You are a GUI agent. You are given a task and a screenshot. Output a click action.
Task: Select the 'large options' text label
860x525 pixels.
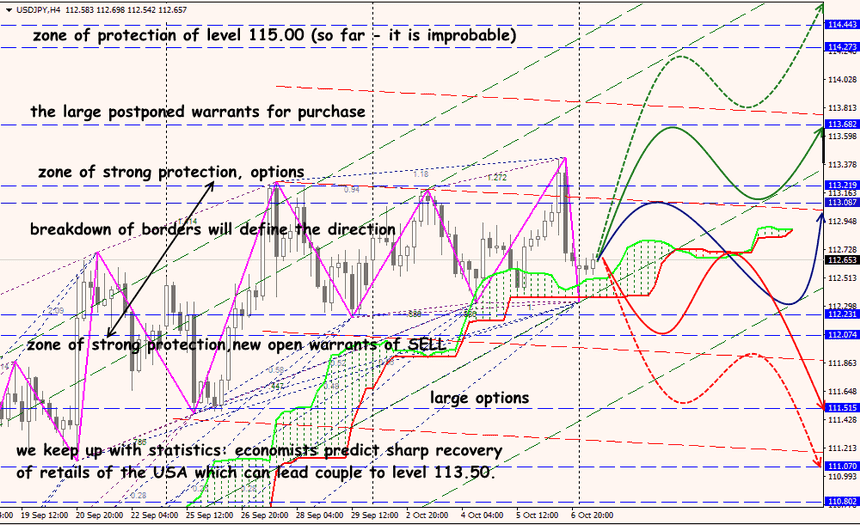[480, 398]
